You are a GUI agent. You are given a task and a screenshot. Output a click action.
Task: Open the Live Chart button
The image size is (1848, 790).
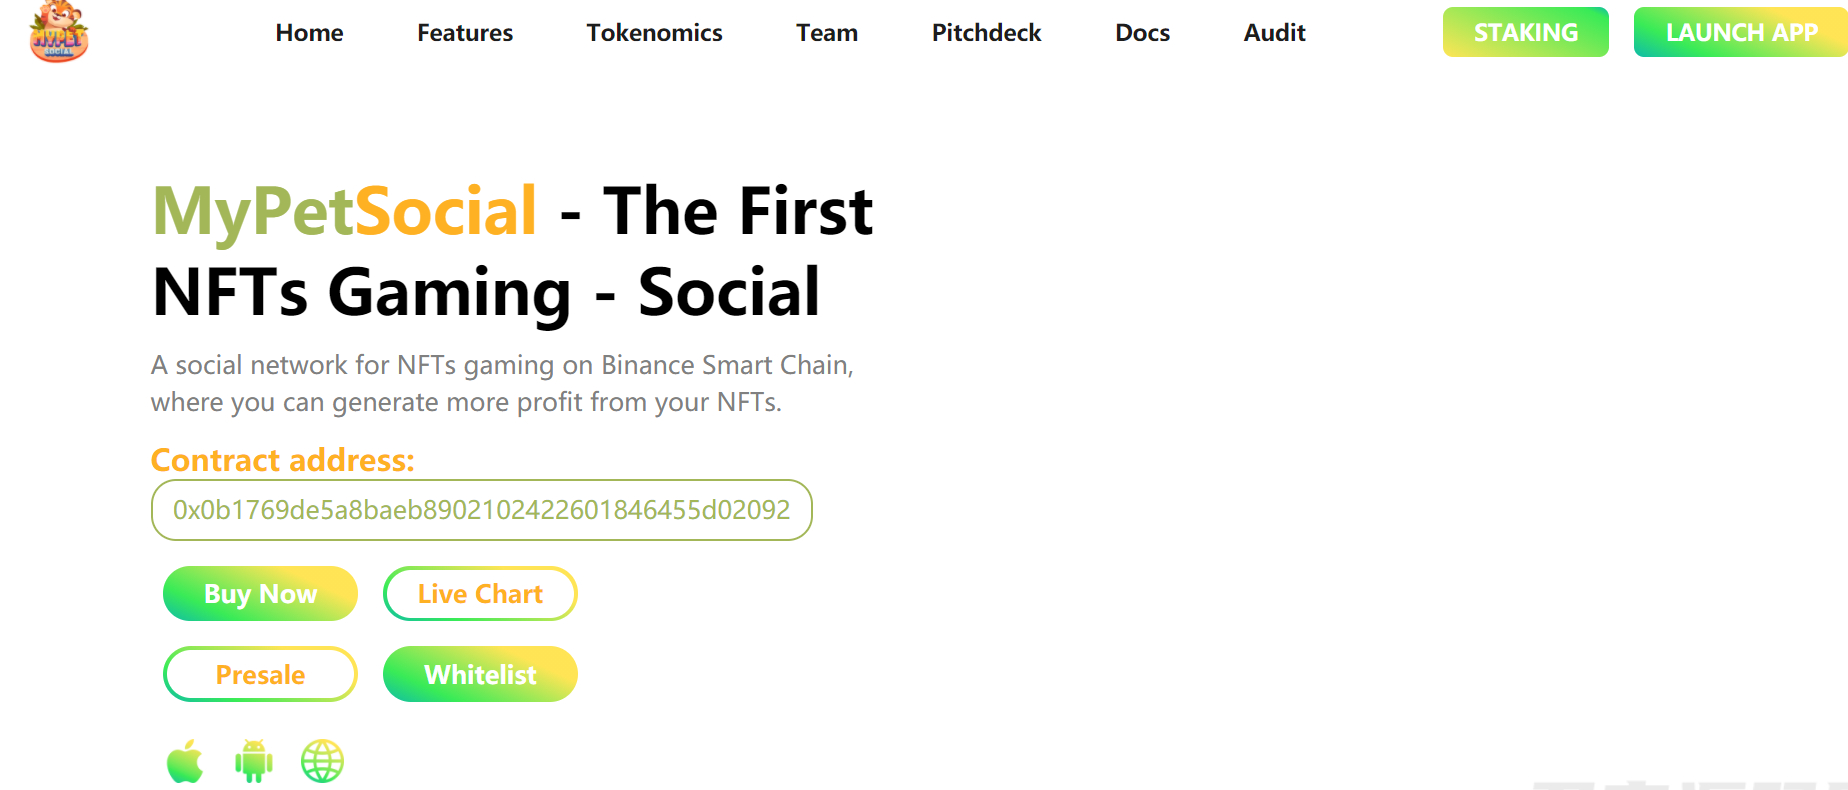(480, 594)
